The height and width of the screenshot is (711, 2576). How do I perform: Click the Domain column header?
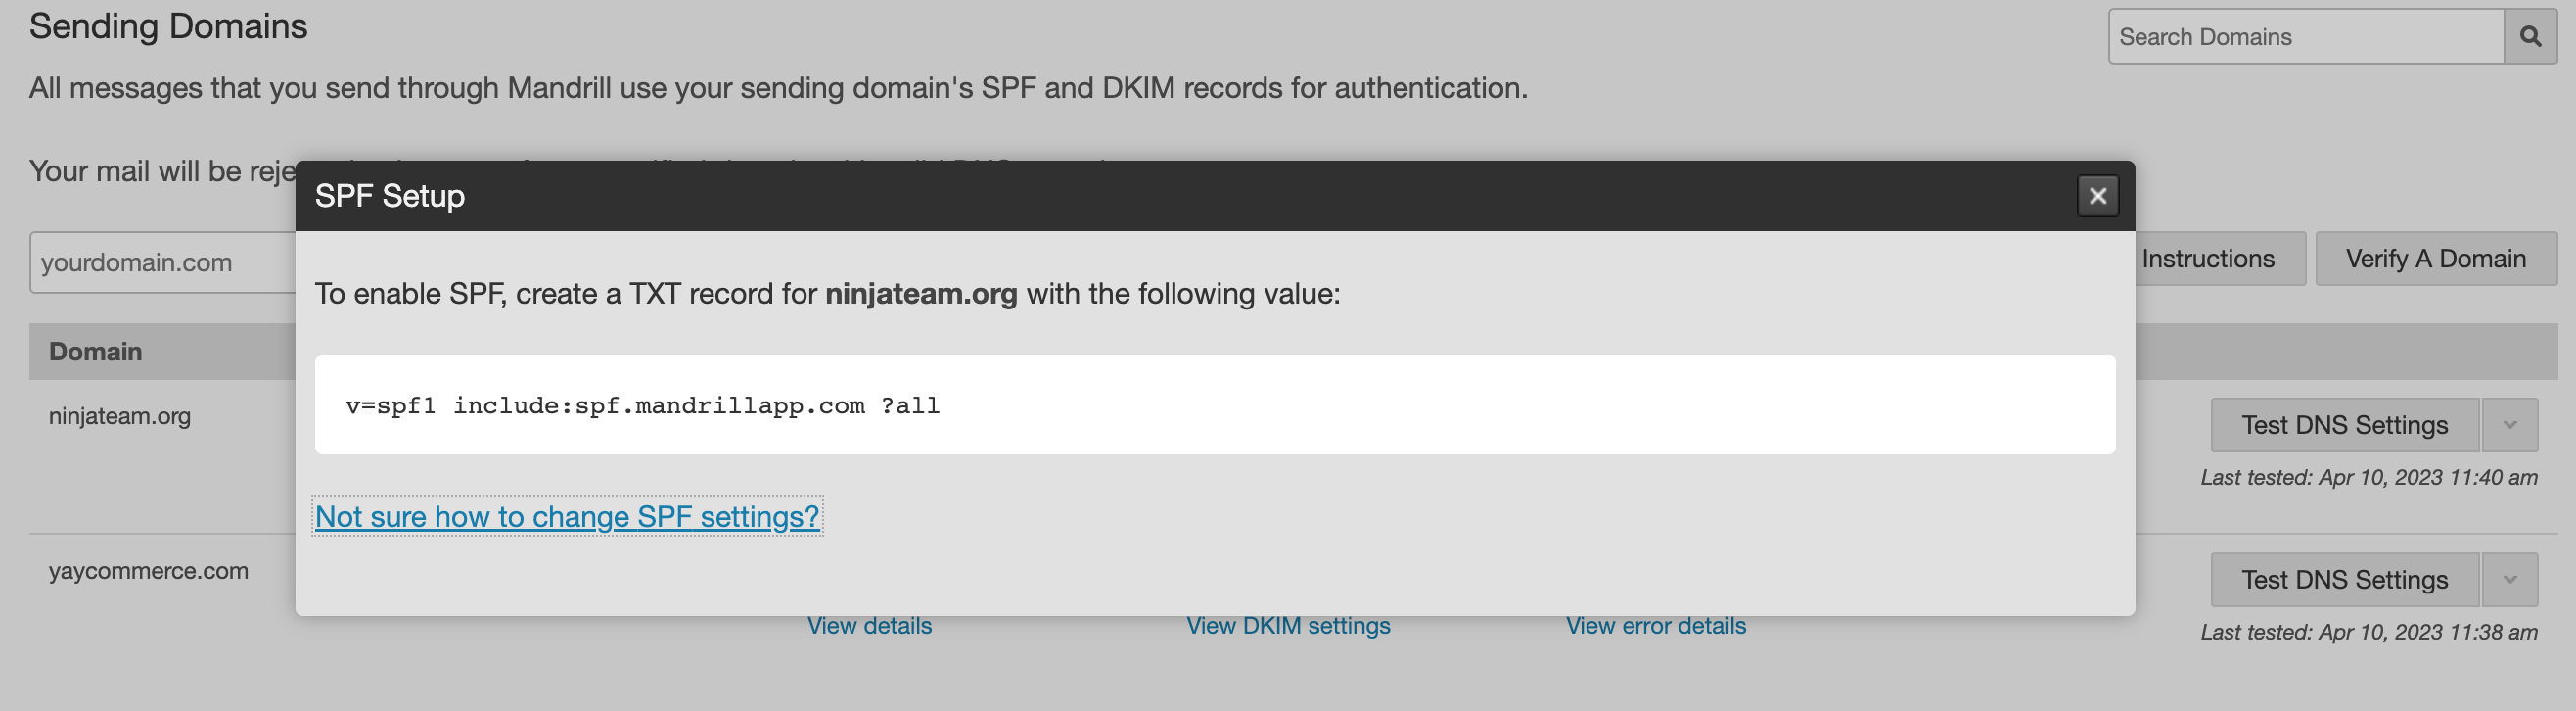tap(96, 352)
